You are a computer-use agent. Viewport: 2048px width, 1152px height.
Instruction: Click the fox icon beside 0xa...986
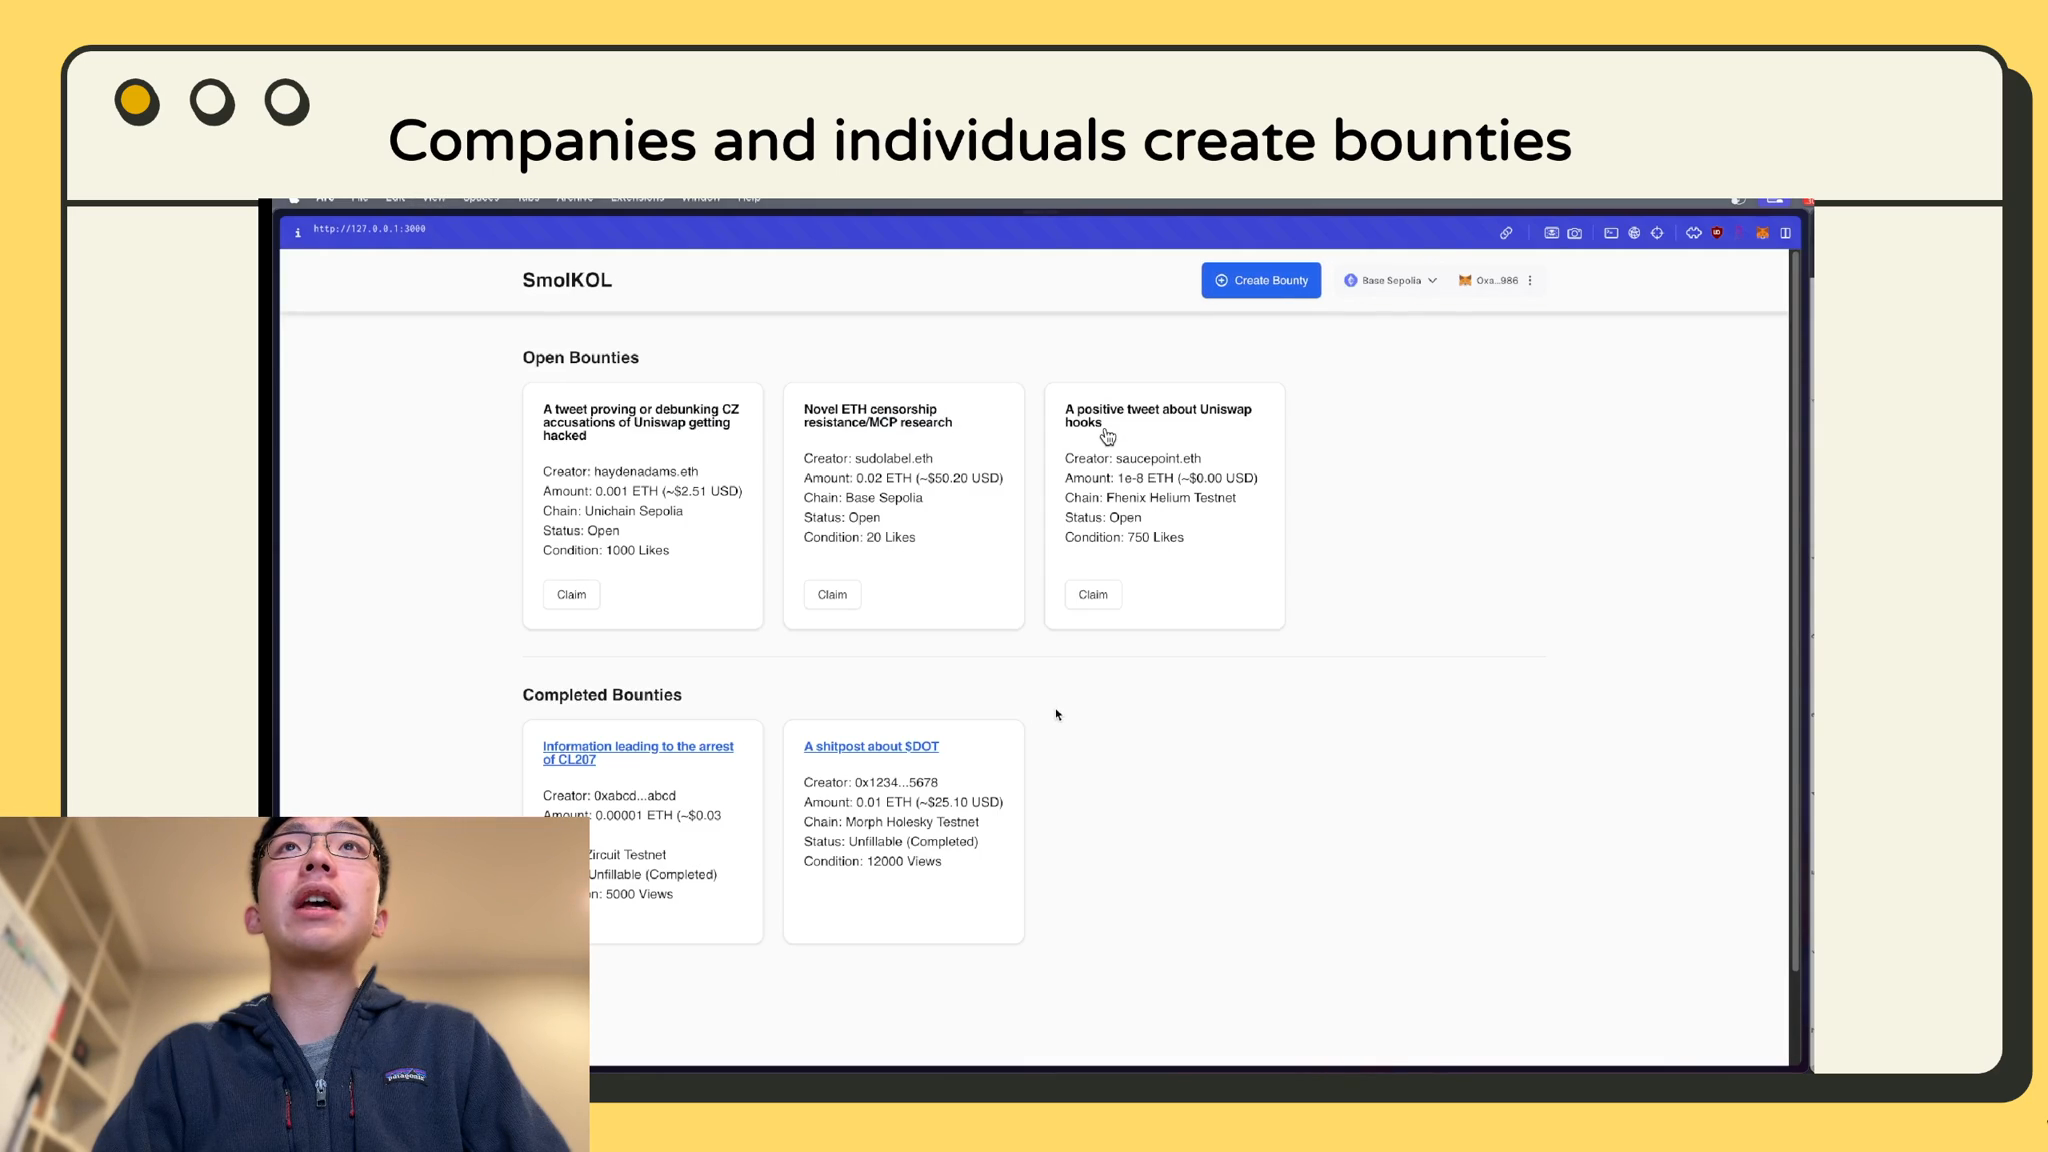pyautogui.click(x=1465, y=281)
